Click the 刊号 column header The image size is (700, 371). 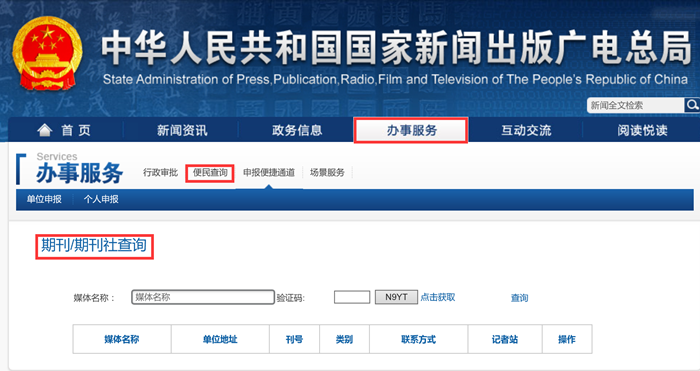[x=294, y=339]
